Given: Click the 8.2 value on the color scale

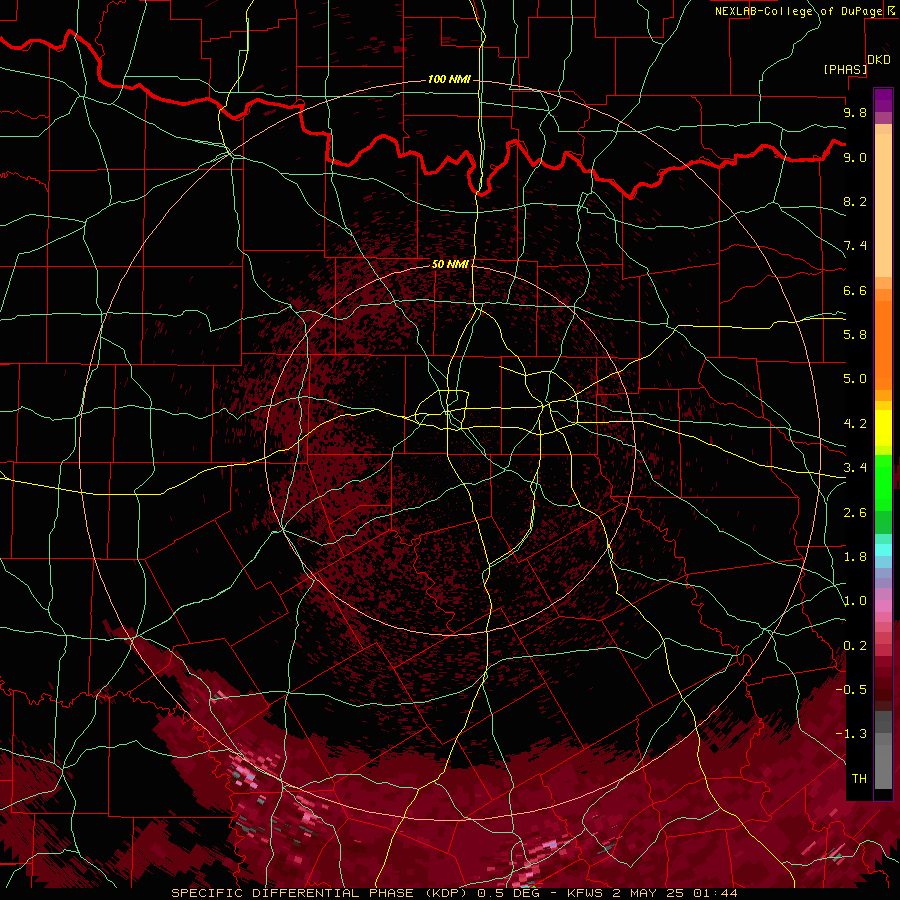Looking at the screenshot, I should coord(855,201).
